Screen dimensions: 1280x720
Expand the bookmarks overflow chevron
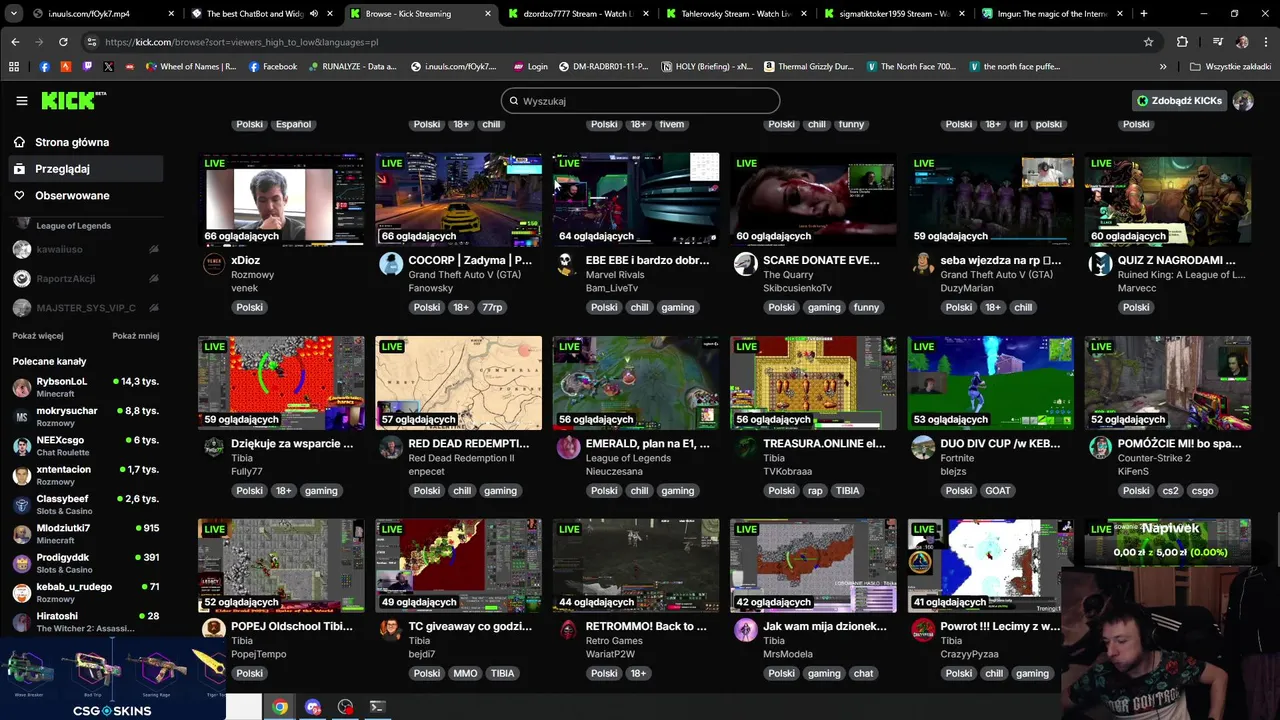(x=1162, y=66)
